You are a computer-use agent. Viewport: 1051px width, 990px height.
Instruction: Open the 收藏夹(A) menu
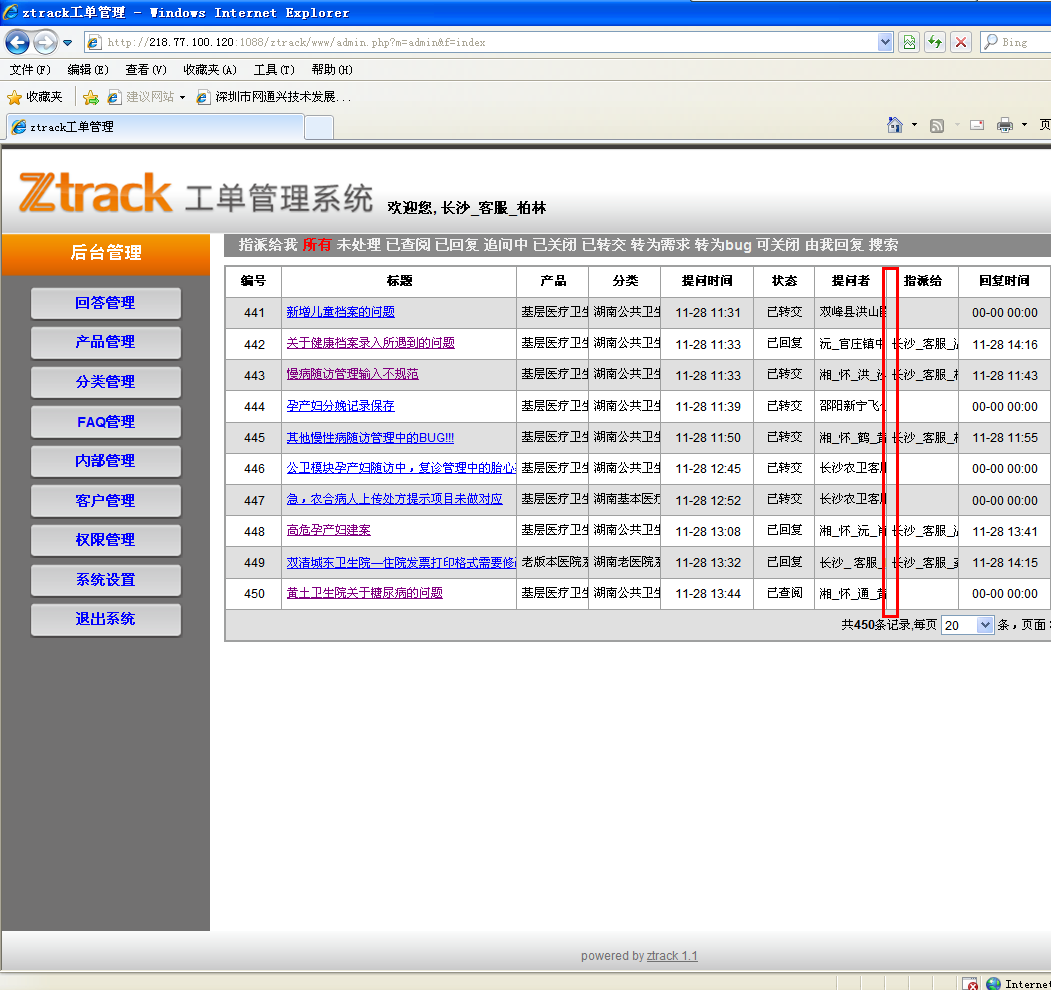(210, 70)
